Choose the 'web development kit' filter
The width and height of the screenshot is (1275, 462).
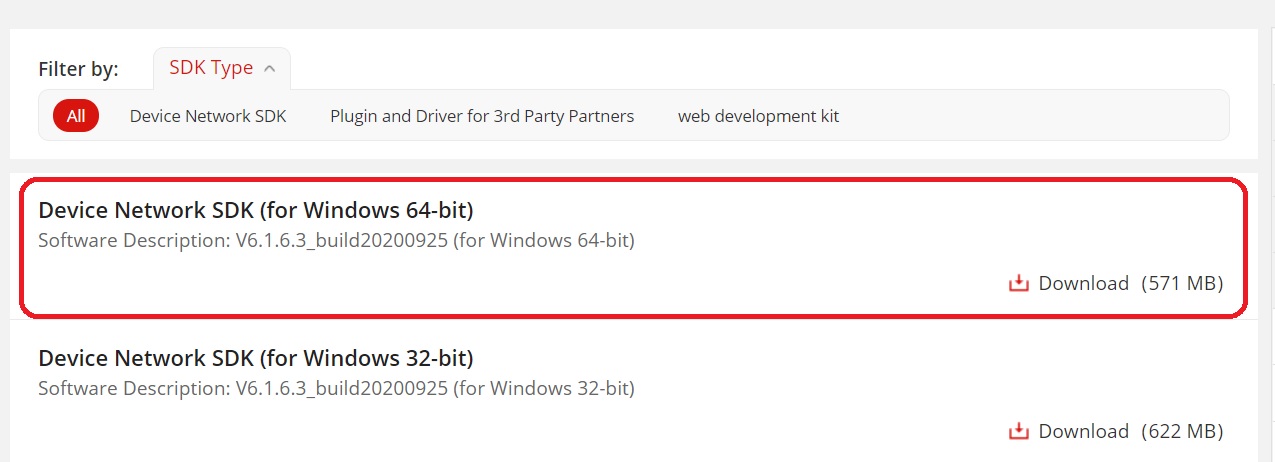click(x=758, y=116)
